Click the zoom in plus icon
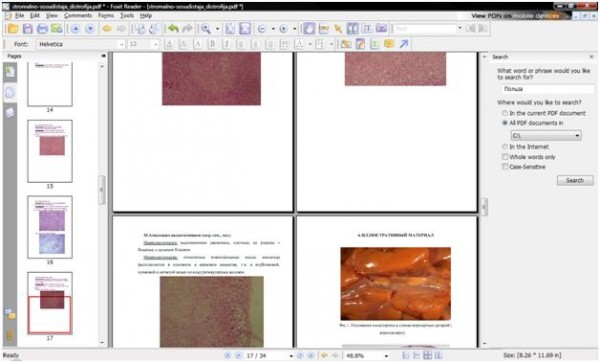This screenshot has width=600, height=363. click(284, 29)
